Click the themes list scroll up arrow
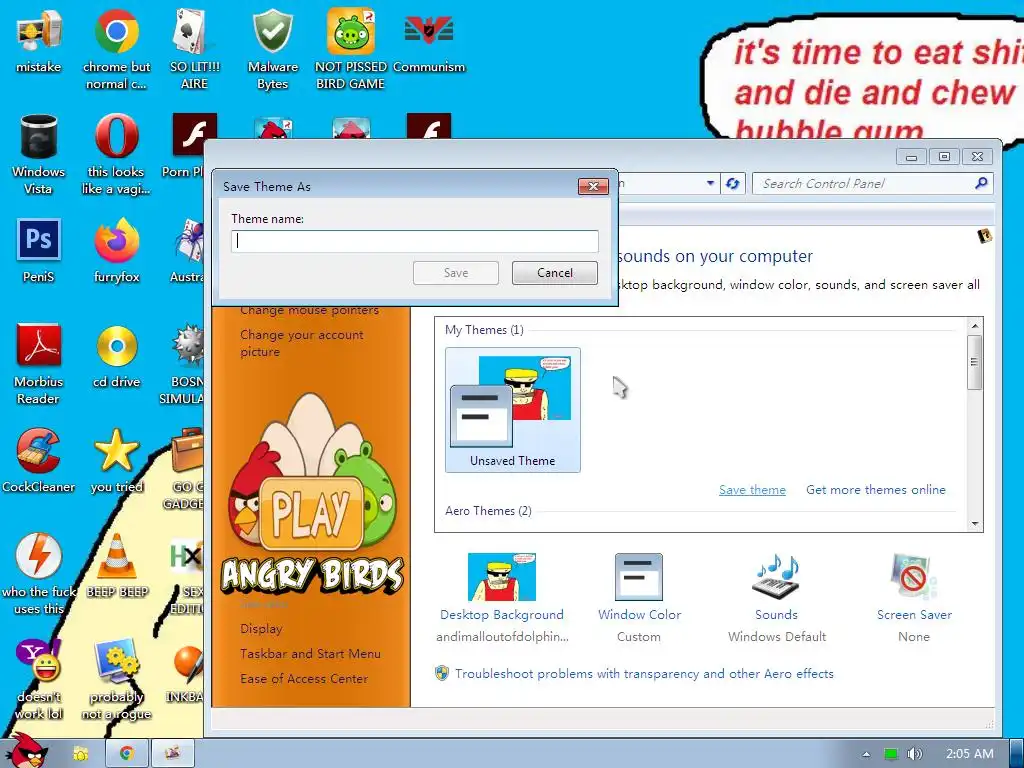The image size is (1024, 768). 974,326
